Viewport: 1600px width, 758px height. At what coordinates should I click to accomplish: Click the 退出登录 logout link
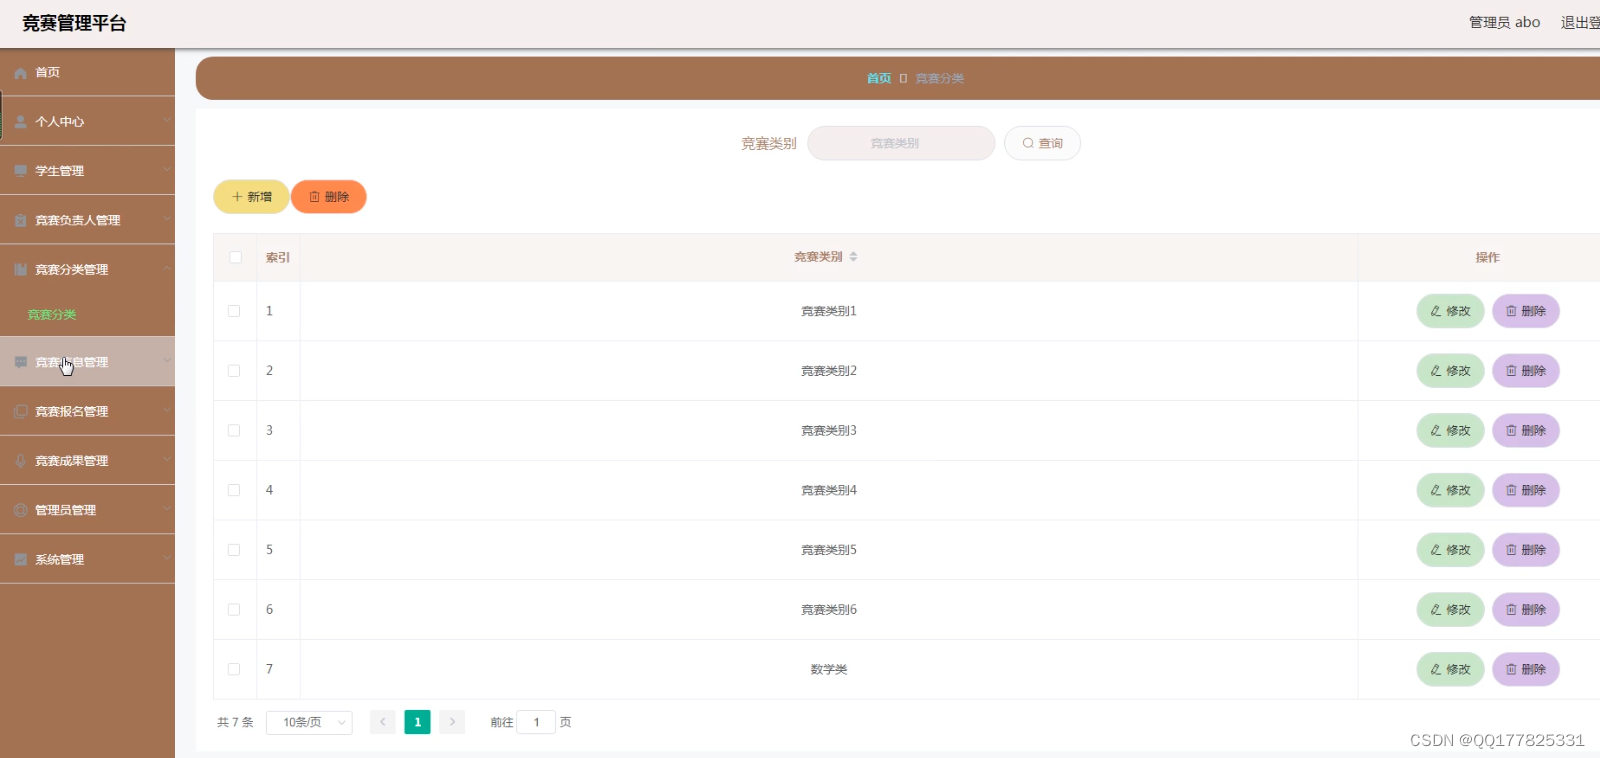(1580, 22)
